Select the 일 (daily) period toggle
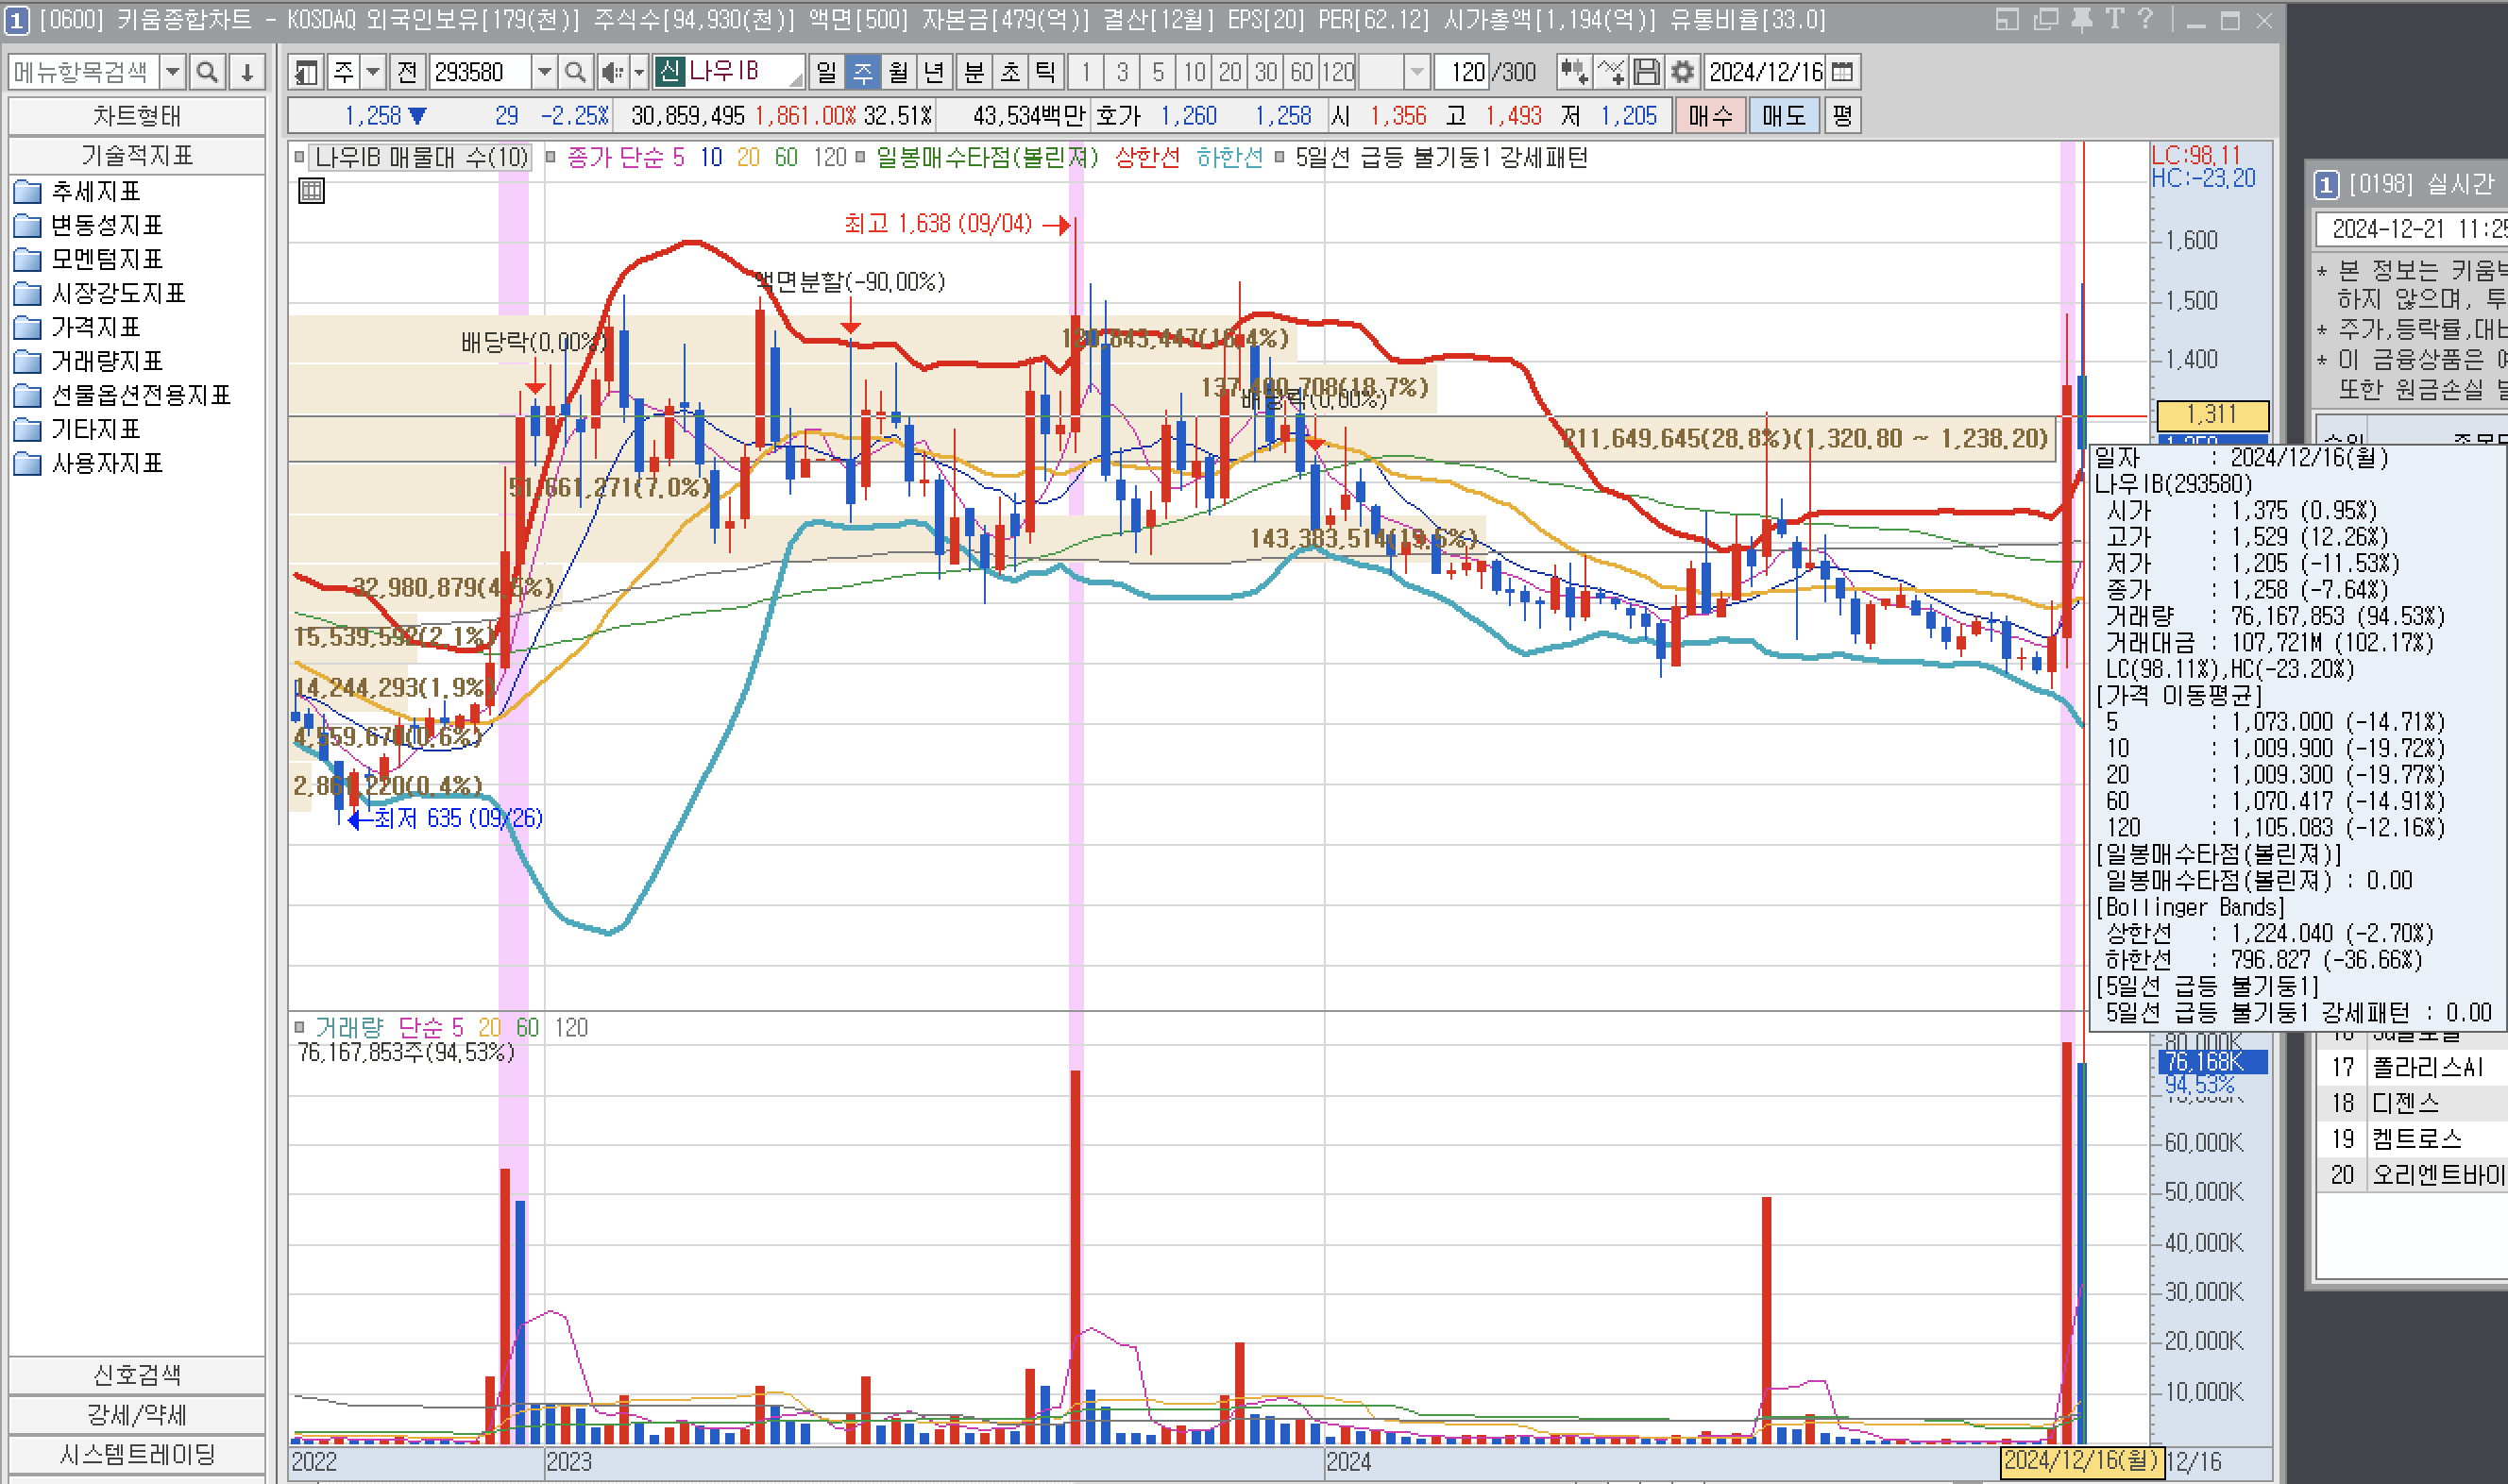Image resolution: width=2508 pixels, height=1484 pixels. tap(826, 72)
